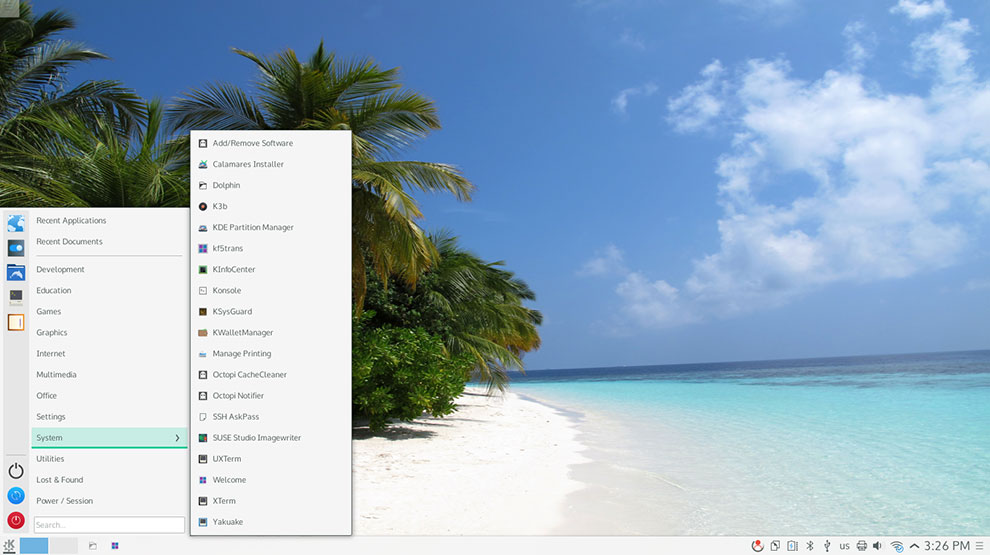Launch KDE Partition Manager
This screenshot has width=990, height=555.
(x=271, y=227)
